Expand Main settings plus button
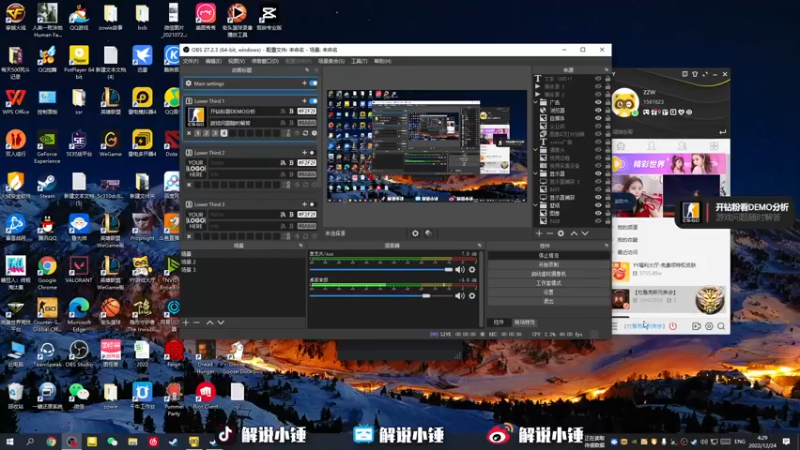The width and height of the screenshot is (800, 450). pyautogui.click(x=305, y=83)
